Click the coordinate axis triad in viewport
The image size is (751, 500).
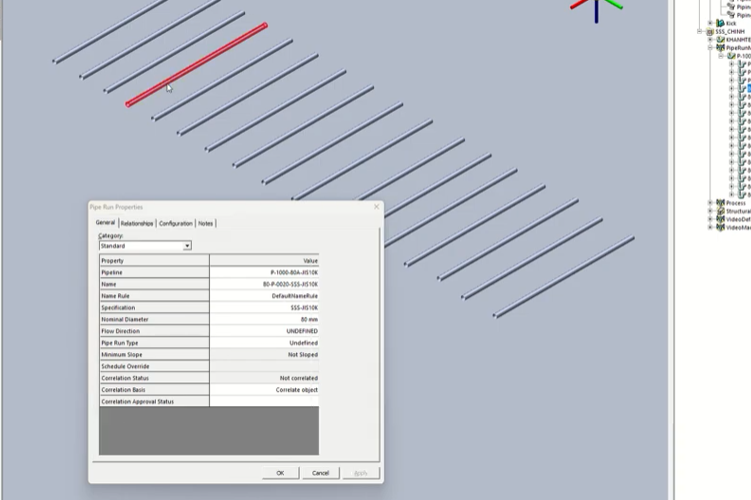tap(596, 6)
